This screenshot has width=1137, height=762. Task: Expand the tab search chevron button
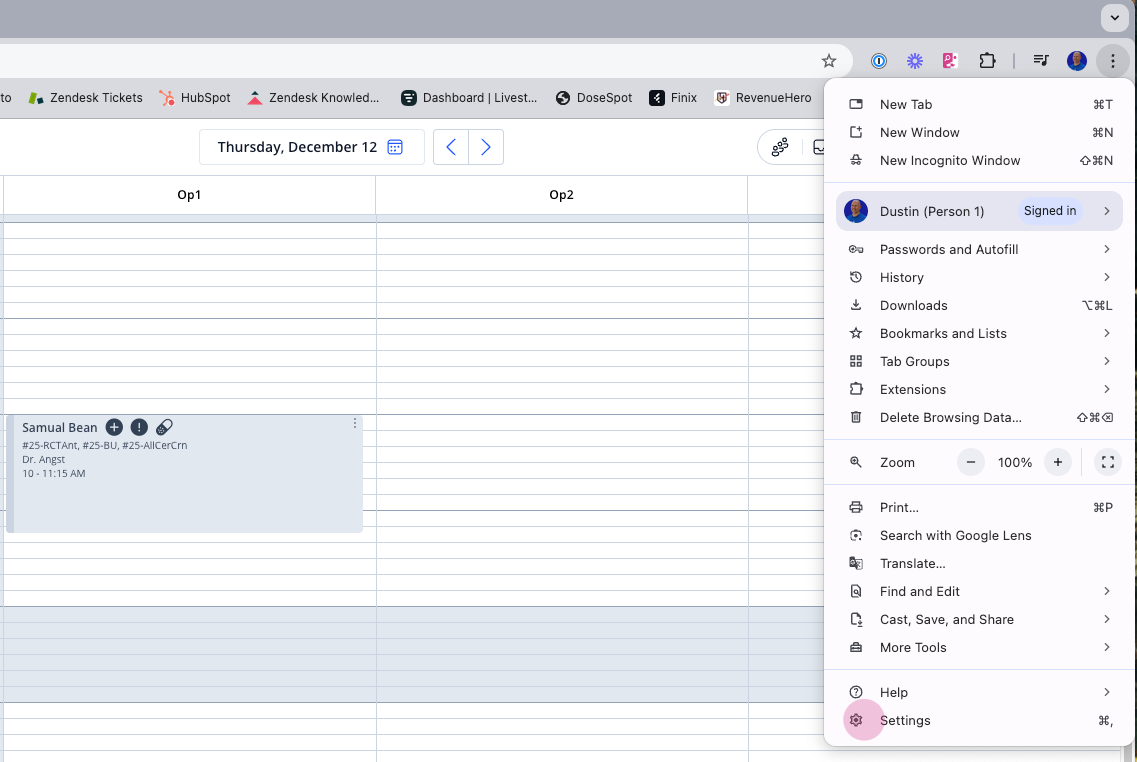(1115, 18)
